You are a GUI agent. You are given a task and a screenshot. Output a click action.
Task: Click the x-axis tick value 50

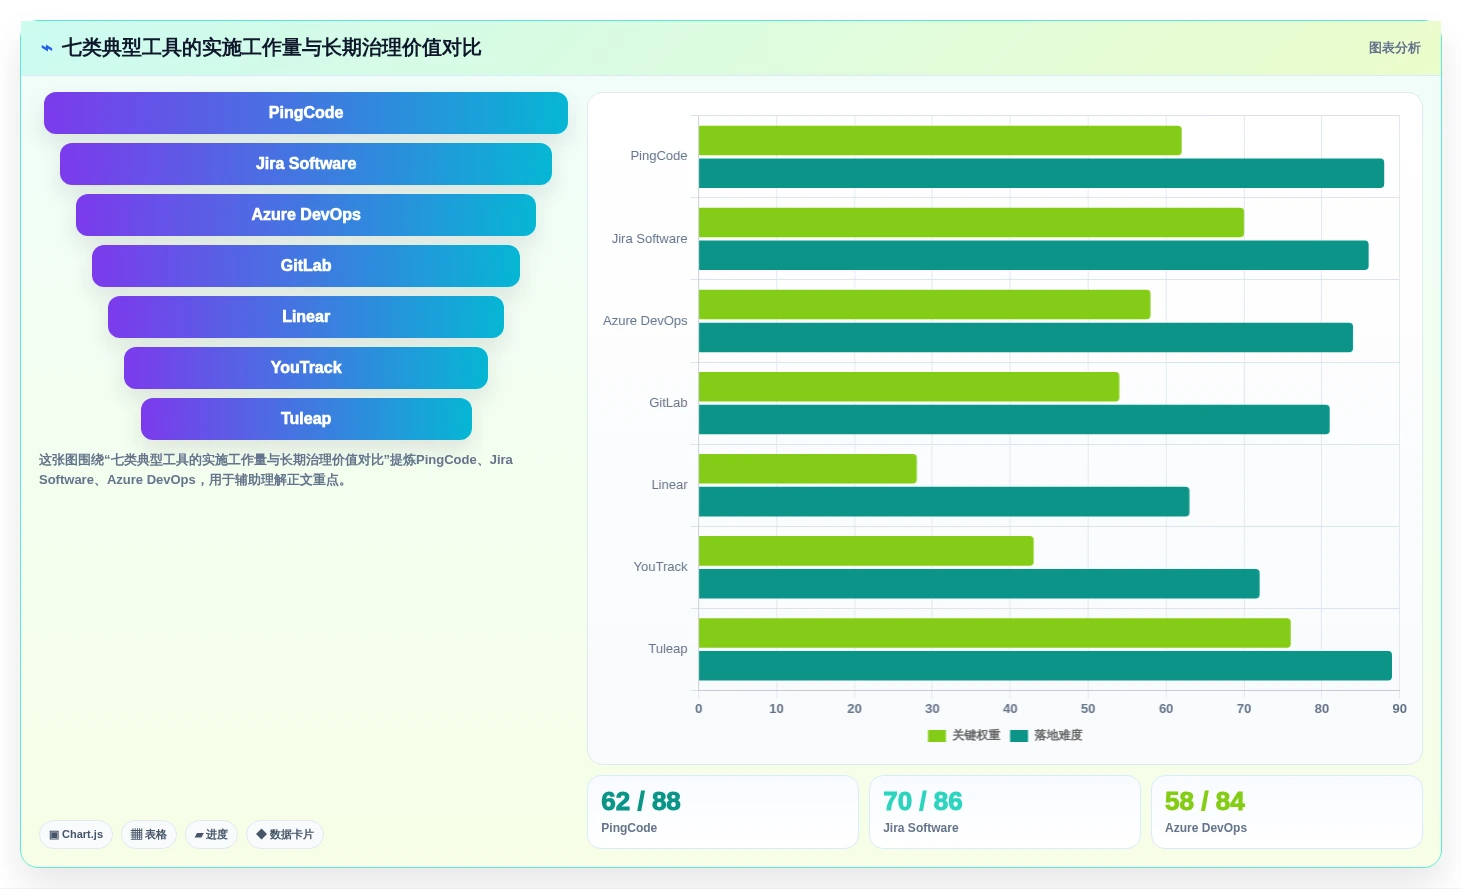click(x=1088, y=709)
